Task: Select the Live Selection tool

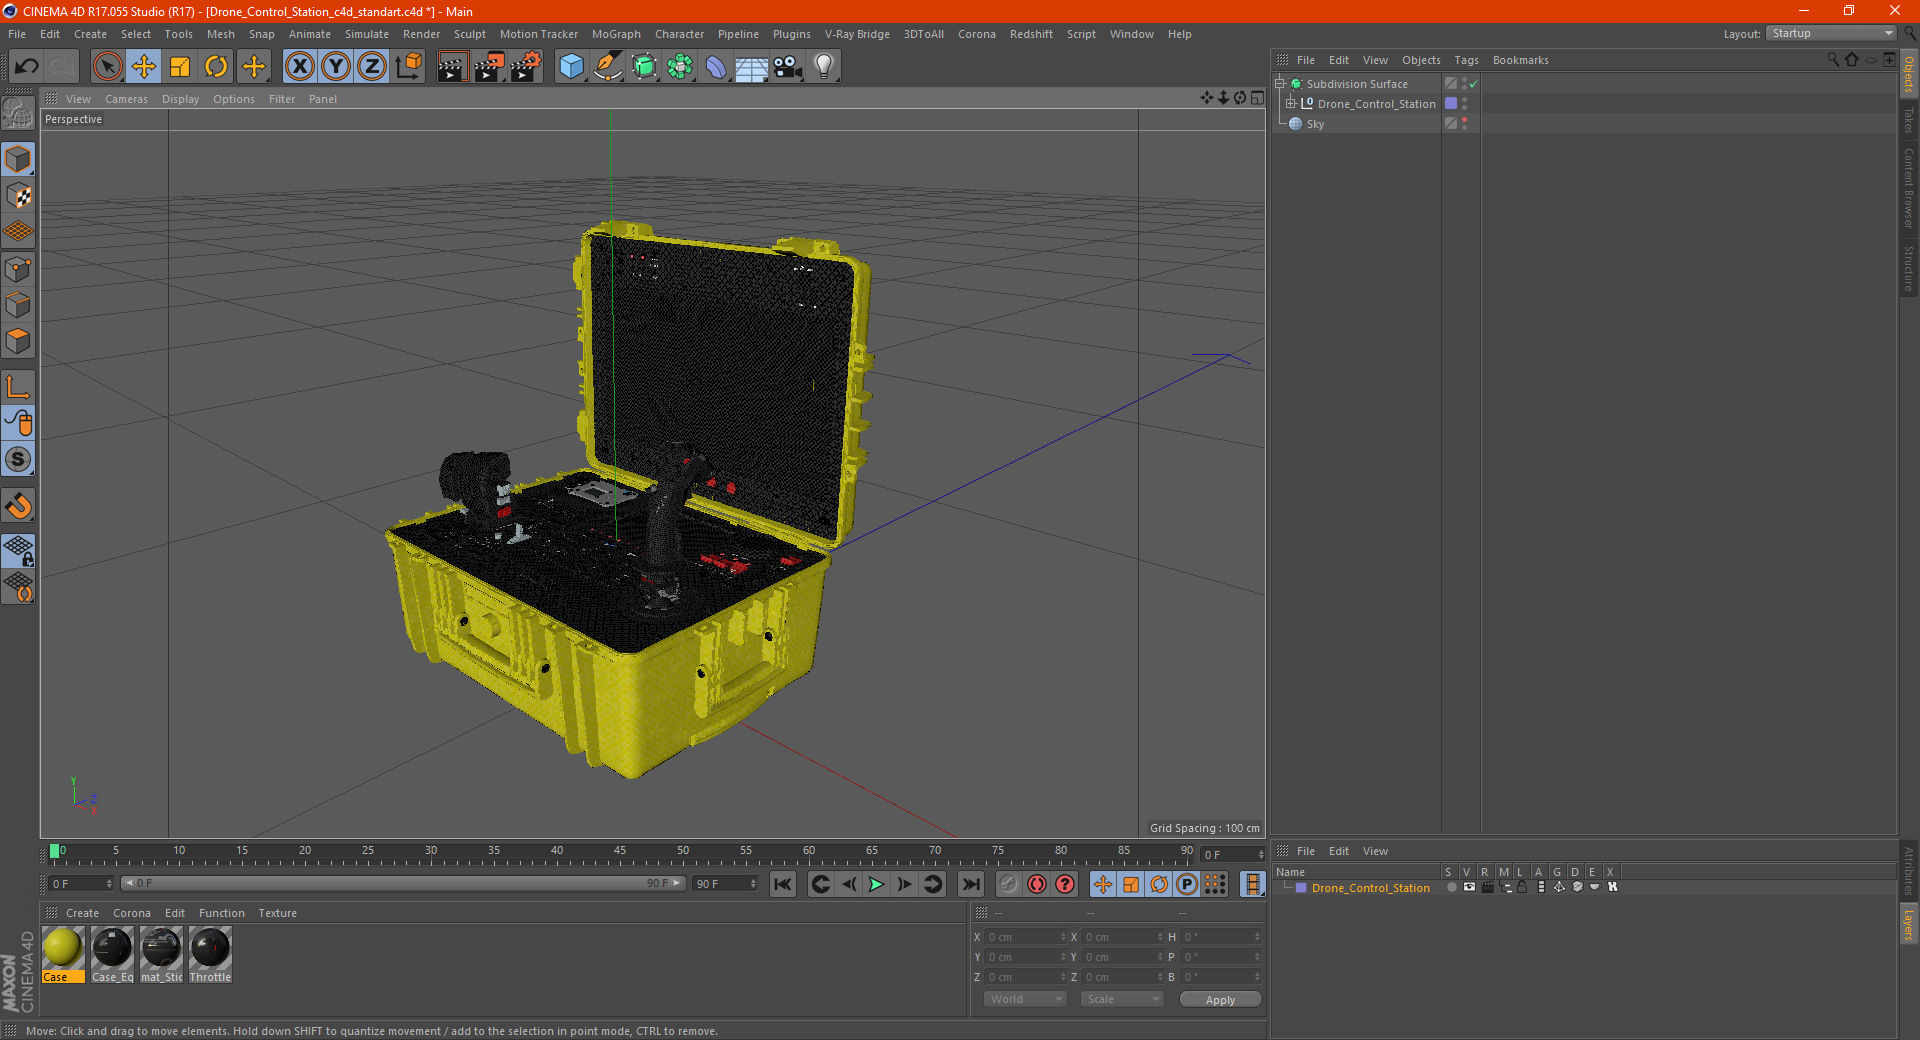Action: 107,67
